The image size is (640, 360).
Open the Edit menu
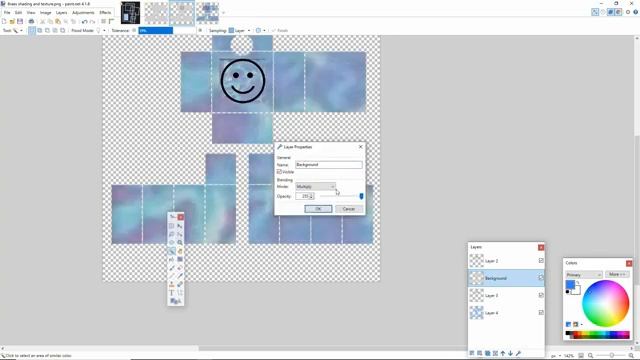18,13
